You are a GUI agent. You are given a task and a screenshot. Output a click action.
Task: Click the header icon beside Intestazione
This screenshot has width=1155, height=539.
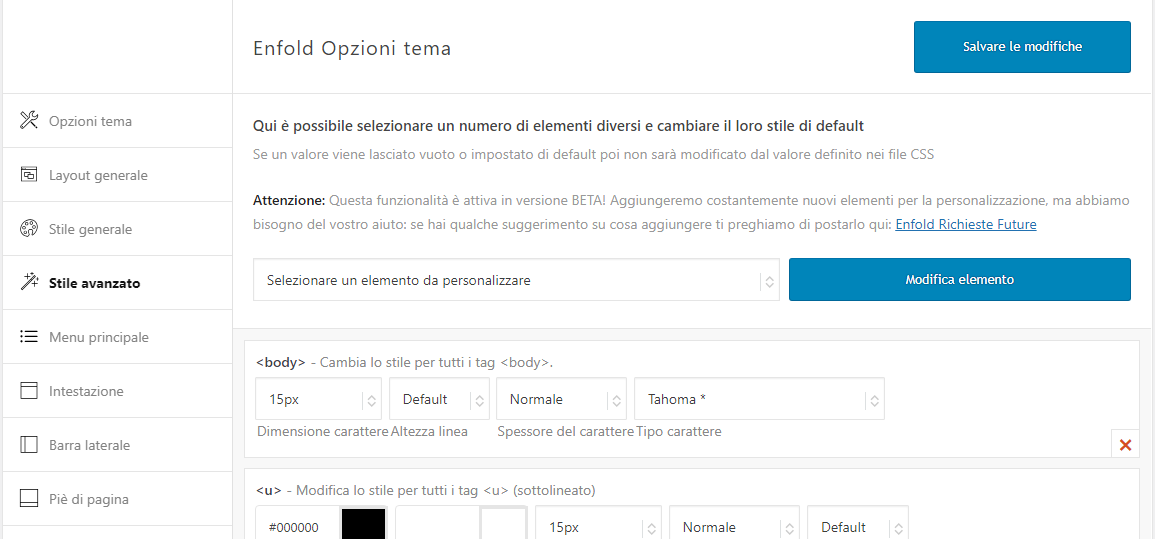coord(29,391)
